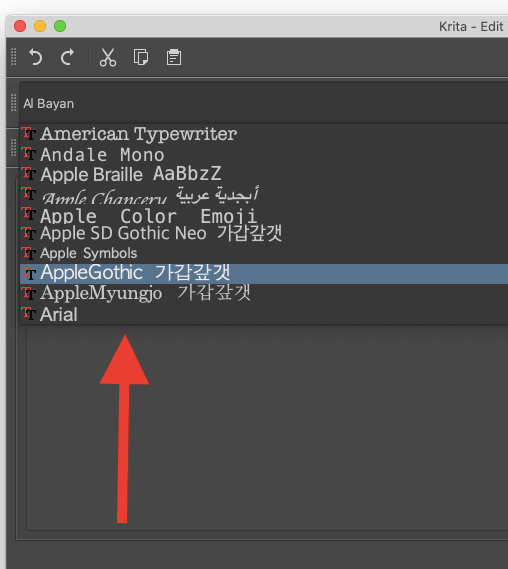
Task: Pick the Apple Braille font entry
Action: pyautogui.click(x=264, y=175)
